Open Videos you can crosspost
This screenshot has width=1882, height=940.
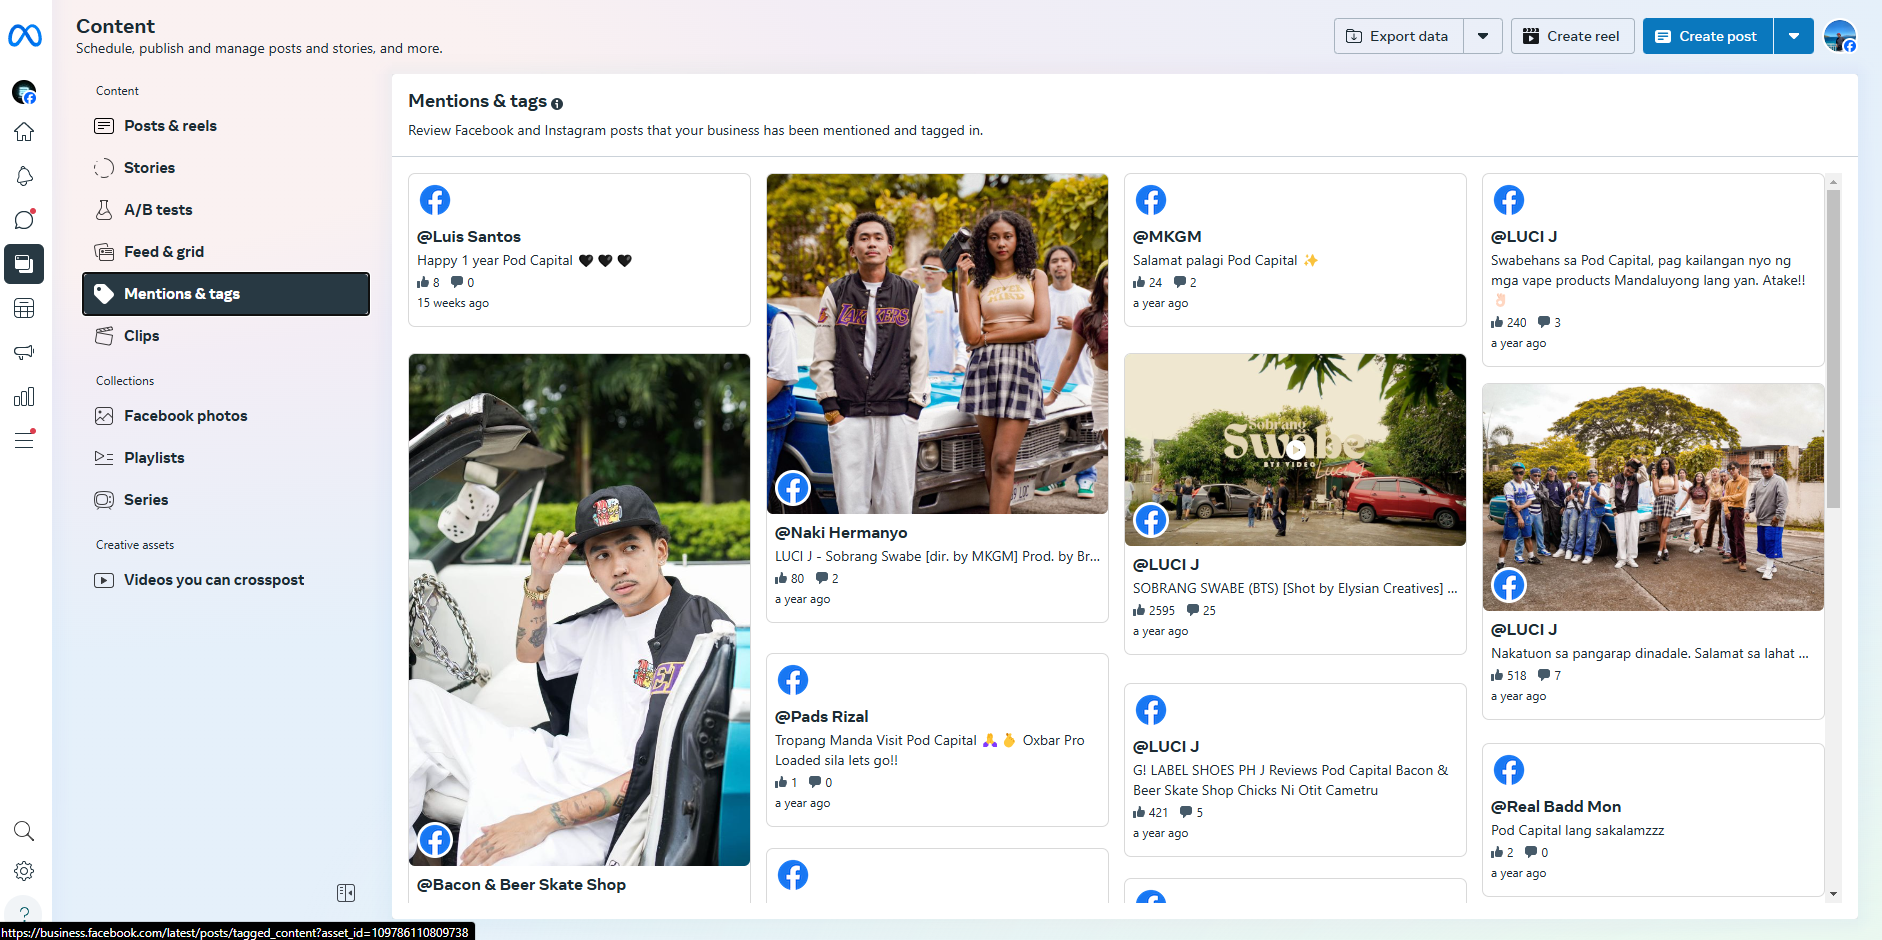[x=226, y=580]
